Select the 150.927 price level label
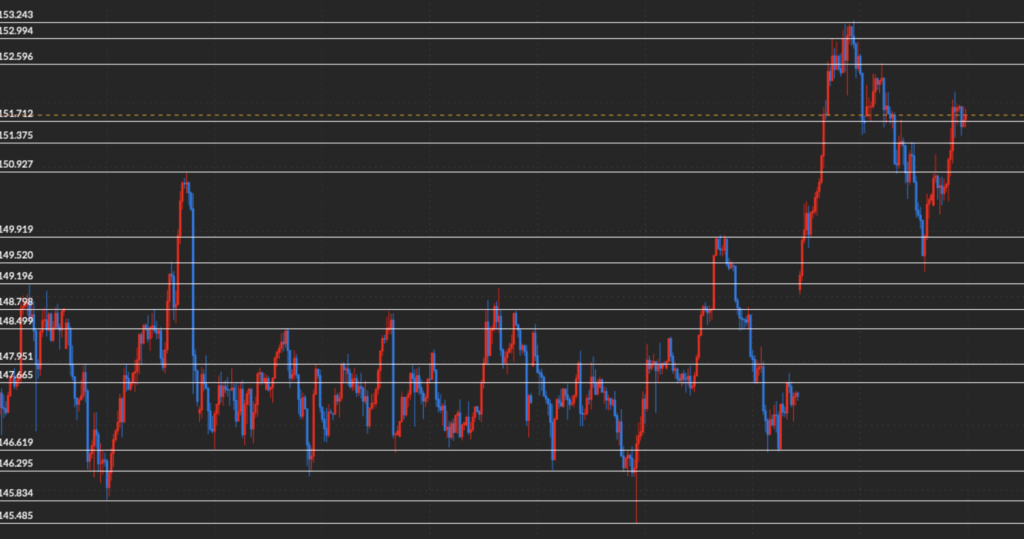 click(x=16, y=163)
